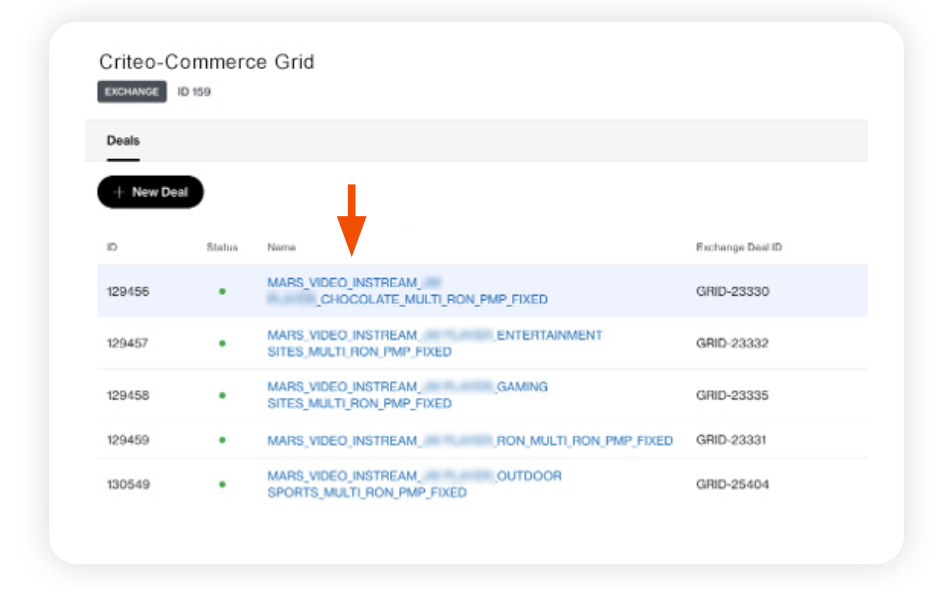
Task: Sort by the ID column header
Action: pyautogui.click(x=112, y=247)
